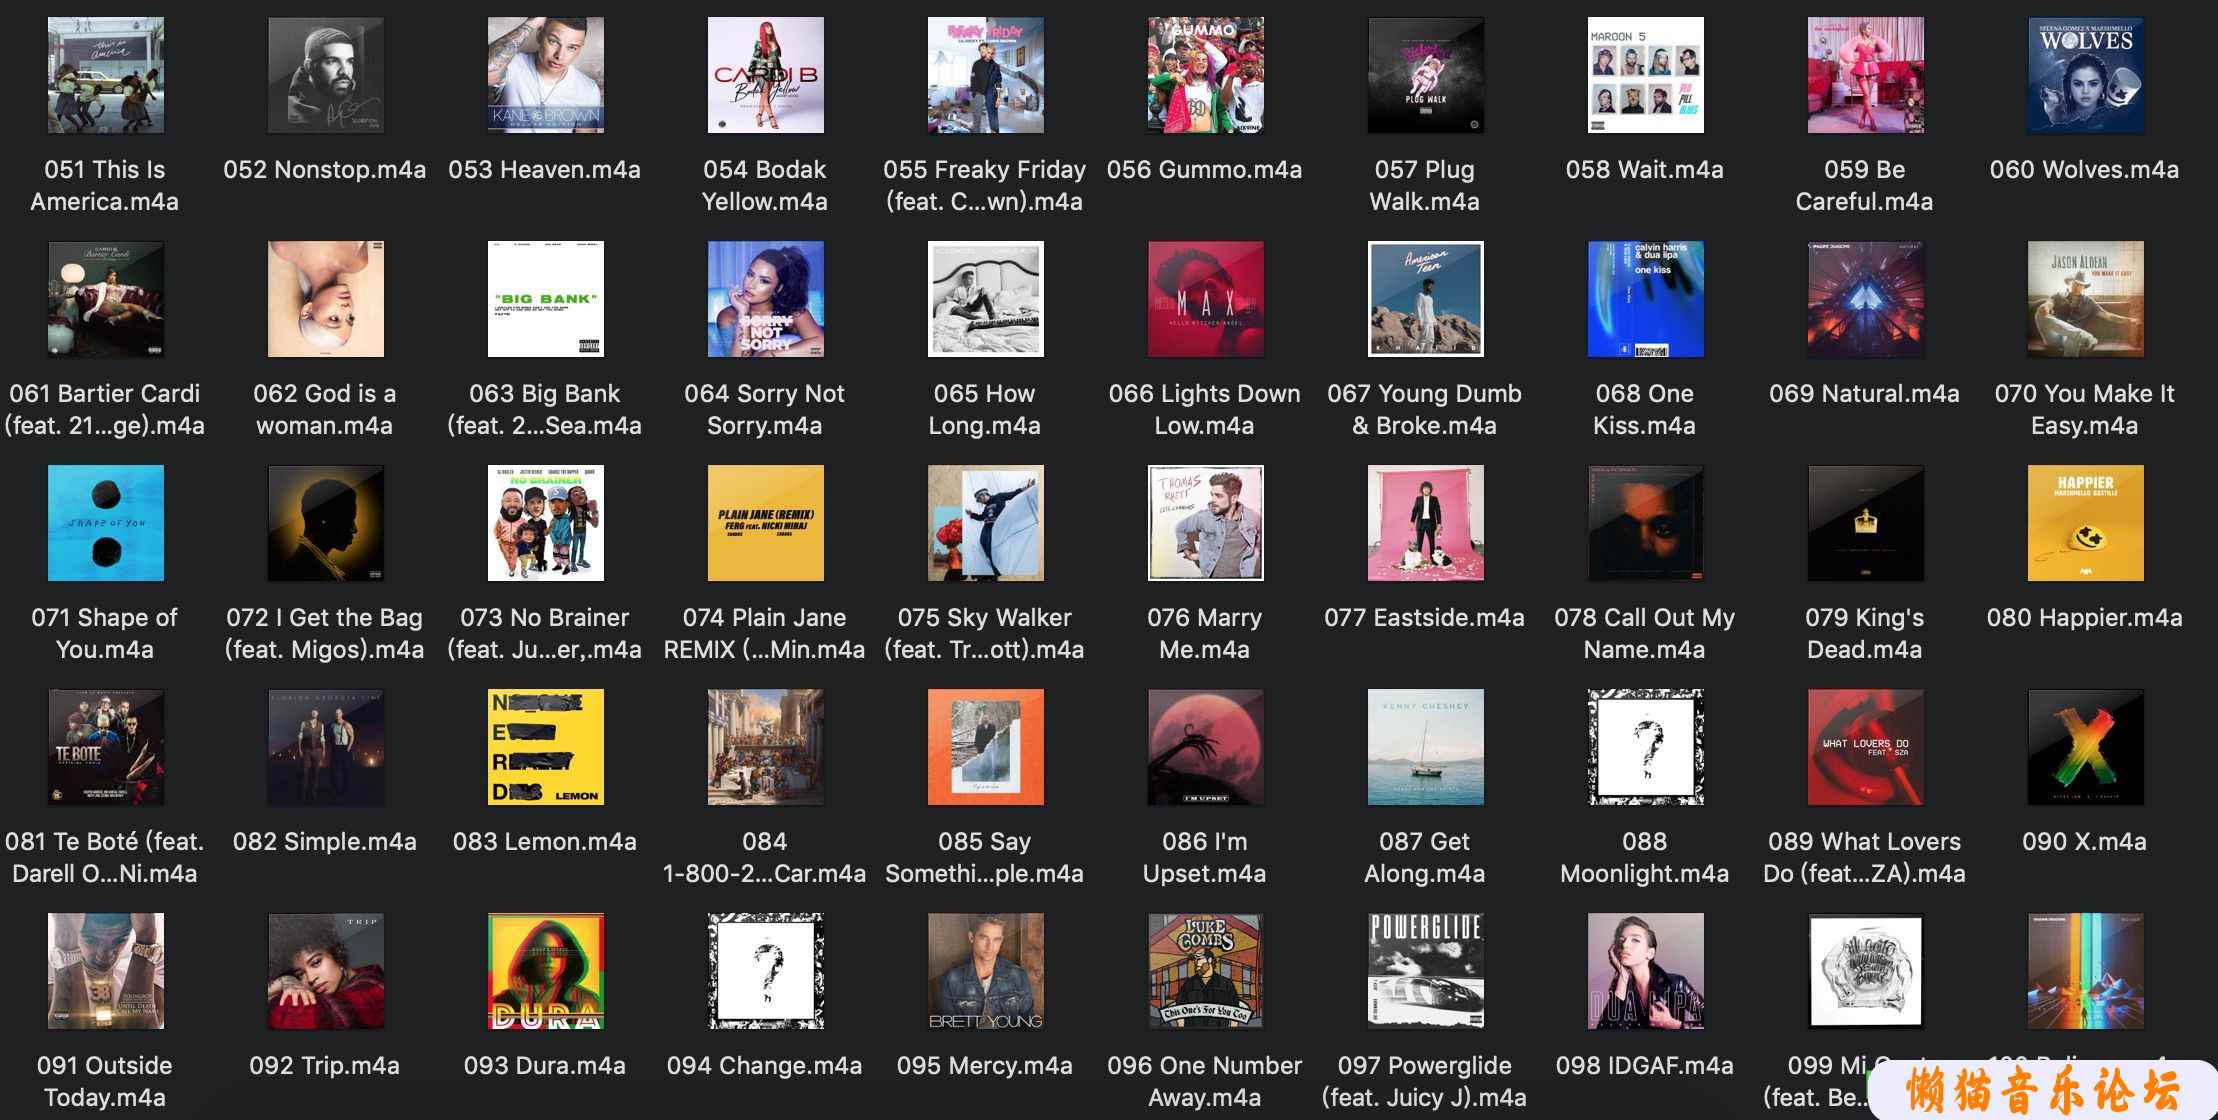Click the 065 How Long cover art

(986, 299)
